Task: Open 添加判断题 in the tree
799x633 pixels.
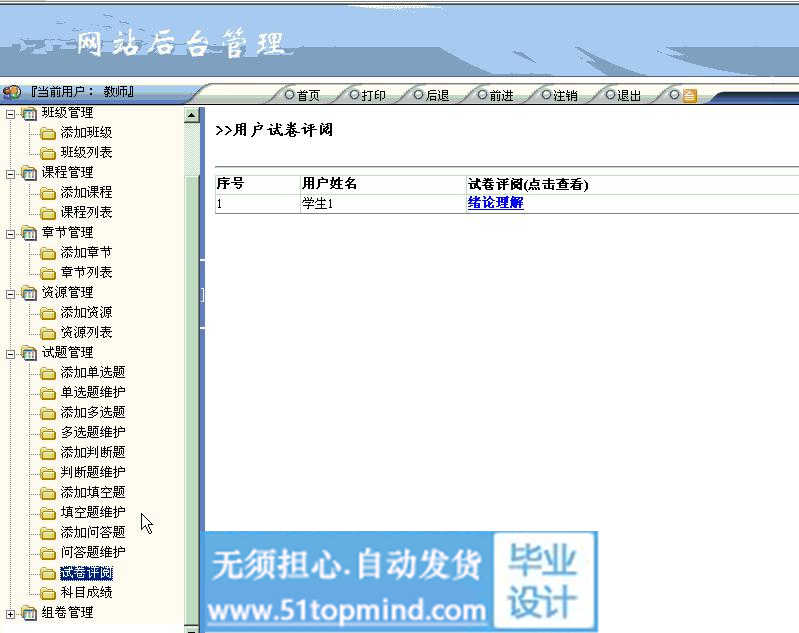Action: pyautogui.click(x=93, y=452)
